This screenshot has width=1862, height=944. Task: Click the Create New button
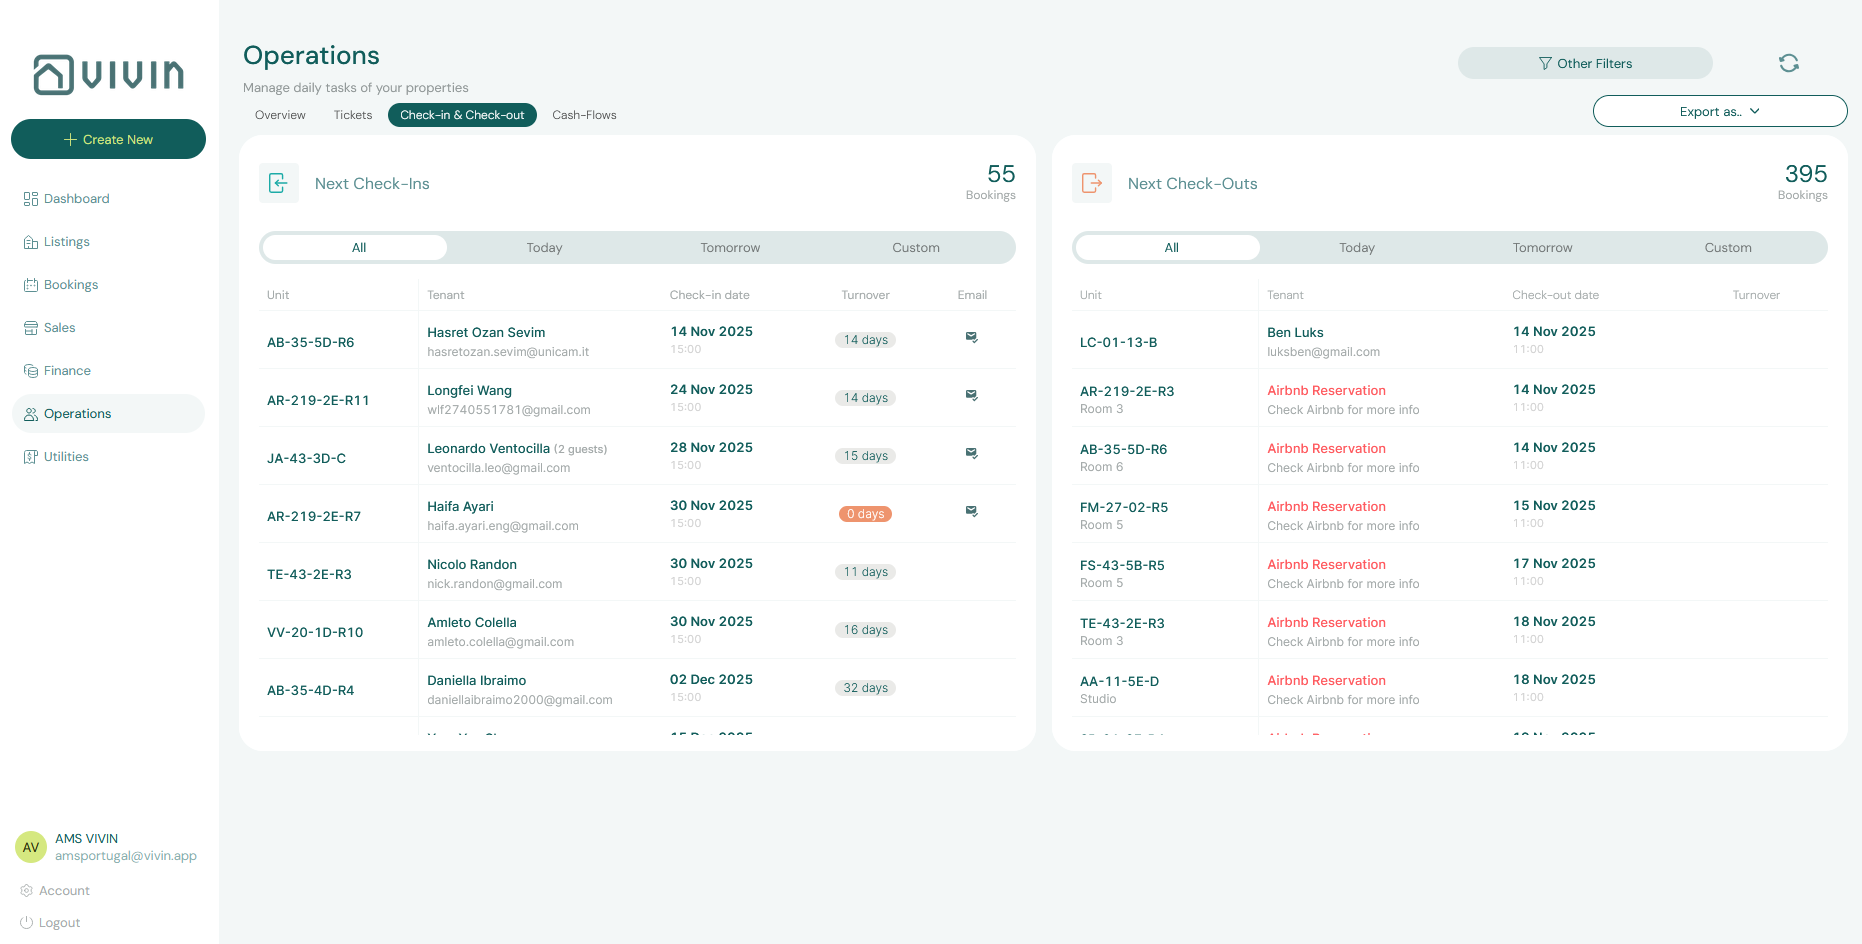108,139
